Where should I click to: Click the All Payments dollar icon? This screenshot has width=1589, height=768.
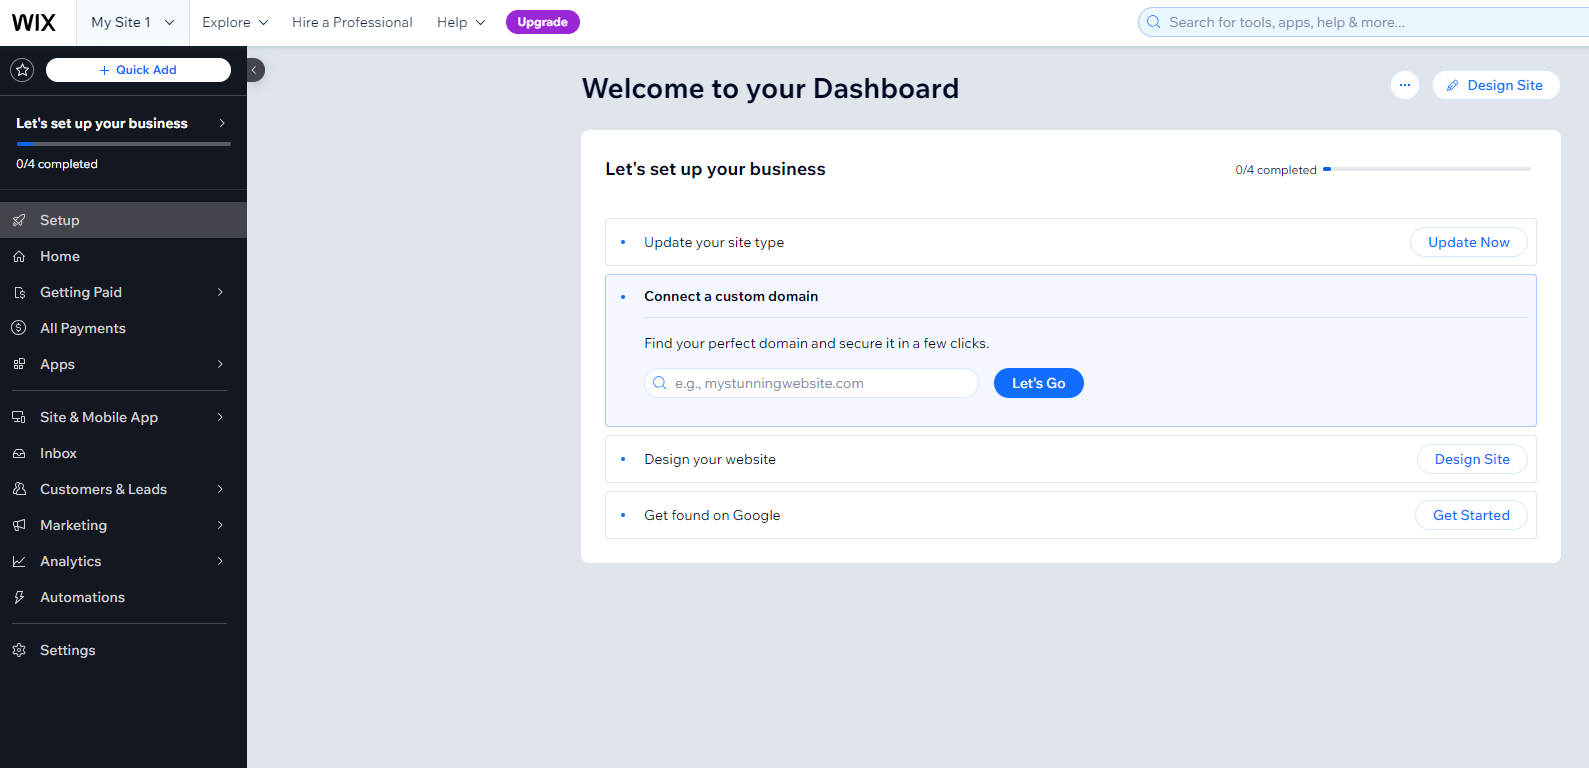pos(19,328)
